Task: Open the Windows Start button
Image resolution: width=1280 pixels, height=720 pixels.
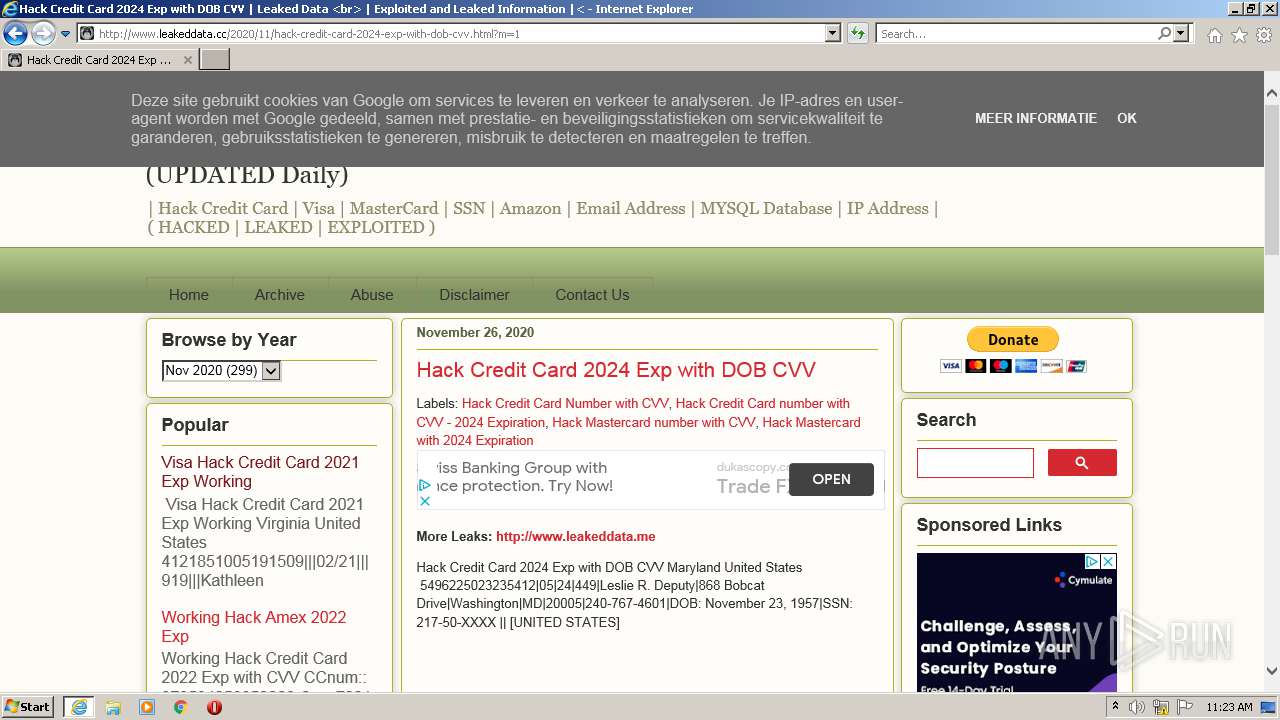Action: click(x=28, y=706)
